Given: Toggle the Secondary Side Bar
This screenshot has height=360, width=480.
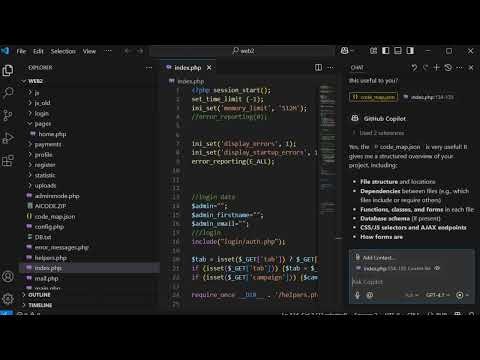Looking at the screenshot, I should pyautogui.click(x=410, y=51).
